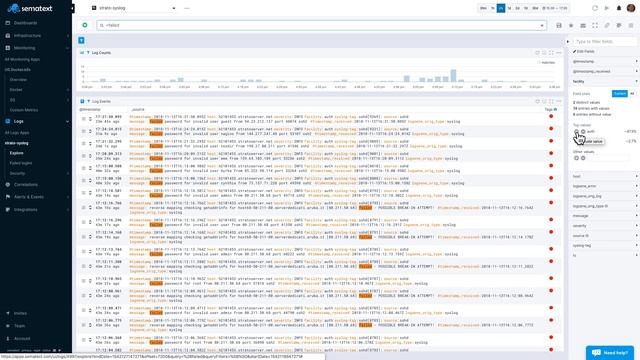Click the link icon in the search toolbar
The width and height of the screenshot is (640, 360).
[x=607, y=25]
